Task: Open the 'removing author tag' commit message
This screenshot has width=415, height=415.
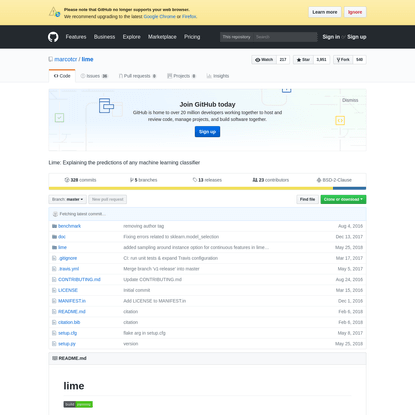Action: (144, 226)
